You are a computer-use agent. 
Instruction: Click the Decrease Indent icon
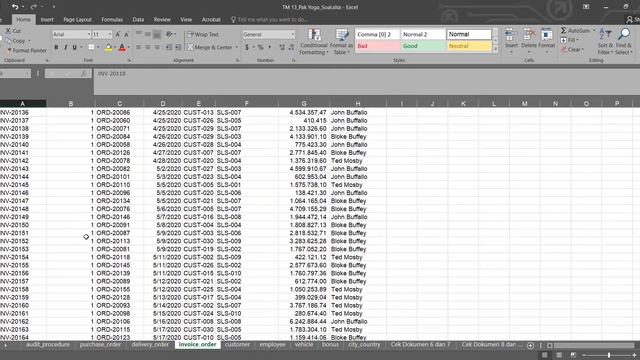[x=169, y=47]
